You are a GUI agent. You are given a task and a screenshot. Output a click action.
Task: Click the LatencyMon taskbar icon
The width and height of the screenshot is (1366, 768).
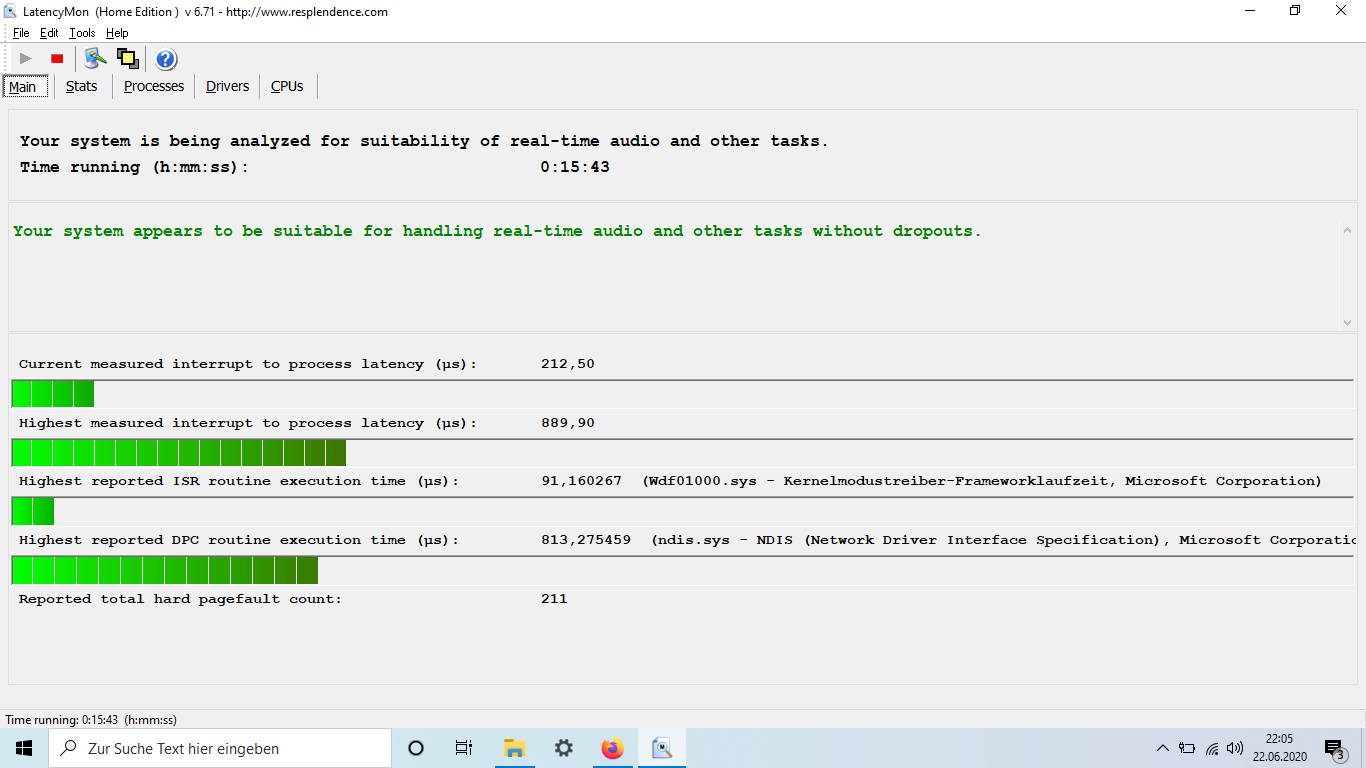pos(661,748)
